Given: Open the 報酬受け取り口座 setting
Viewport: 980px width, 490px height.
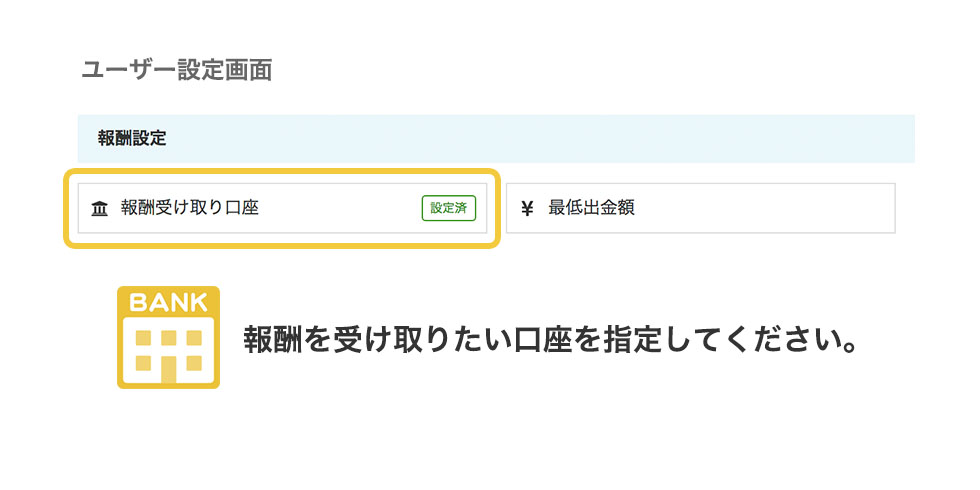Looking at the screenshot, I should point(282,208).
